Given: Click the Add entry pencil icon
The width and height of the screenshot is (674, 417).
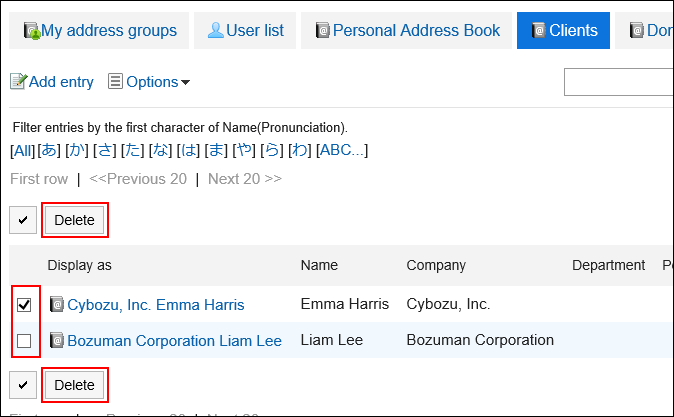Looking at the screenshot, I should coord(18,82).
